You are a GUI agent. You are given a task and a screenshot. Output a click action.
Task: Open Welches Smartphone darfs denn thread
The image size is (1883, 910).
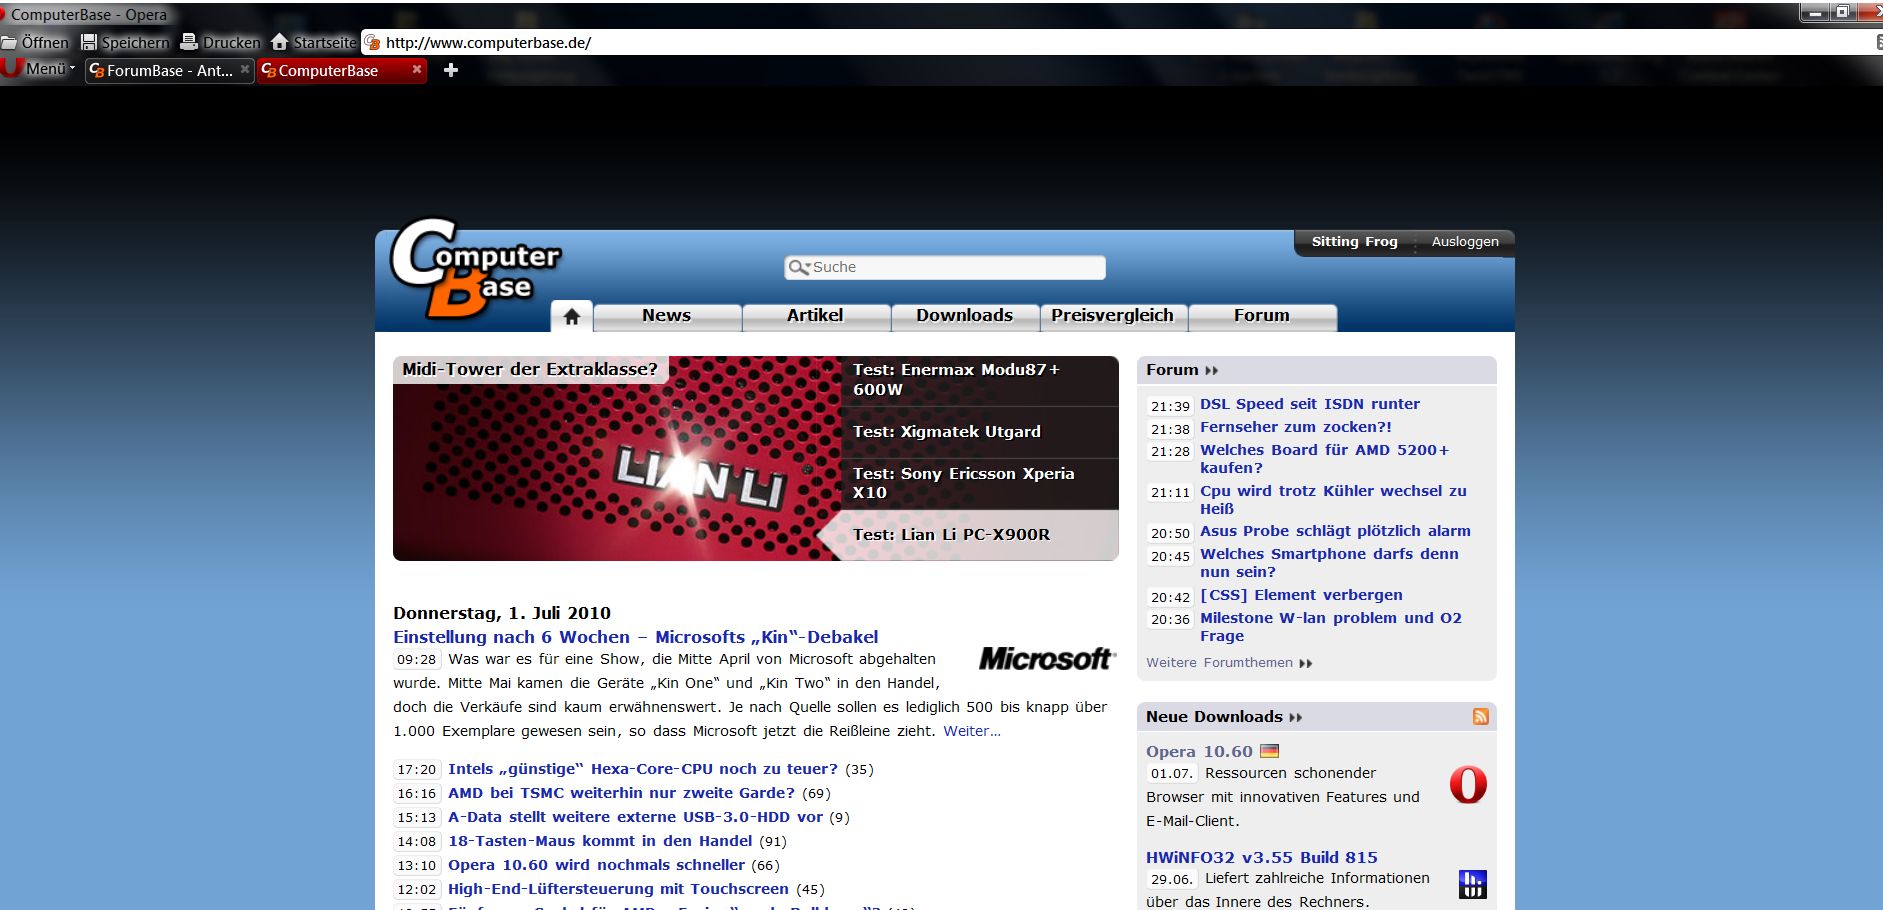(1329, 563)
